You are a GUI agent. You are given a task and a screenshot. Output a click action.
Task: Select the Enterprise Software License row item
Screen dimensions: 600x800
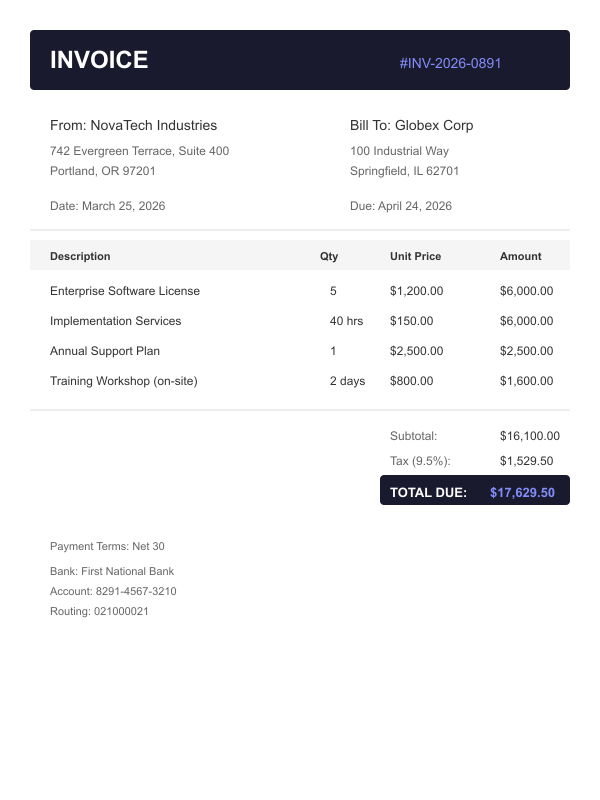(125, 291)
